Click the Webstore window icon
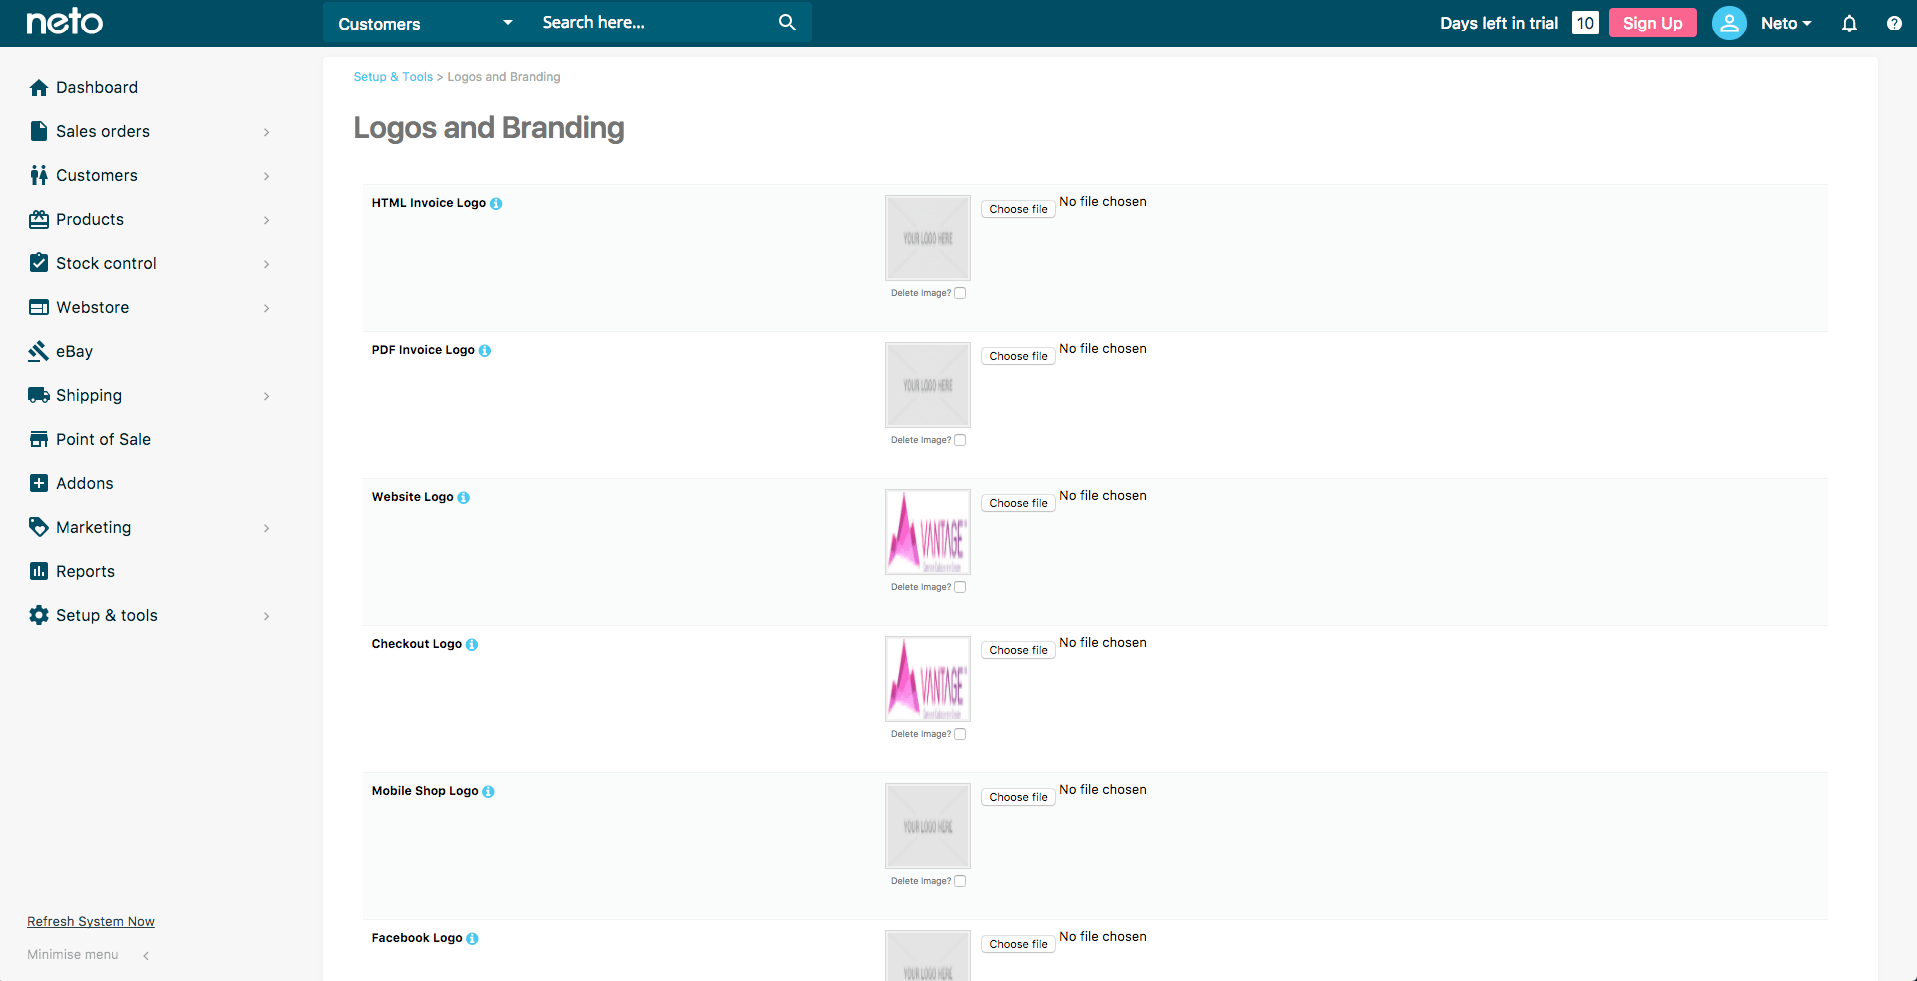Screen dimensions: 1917x981 pos(39,307)
